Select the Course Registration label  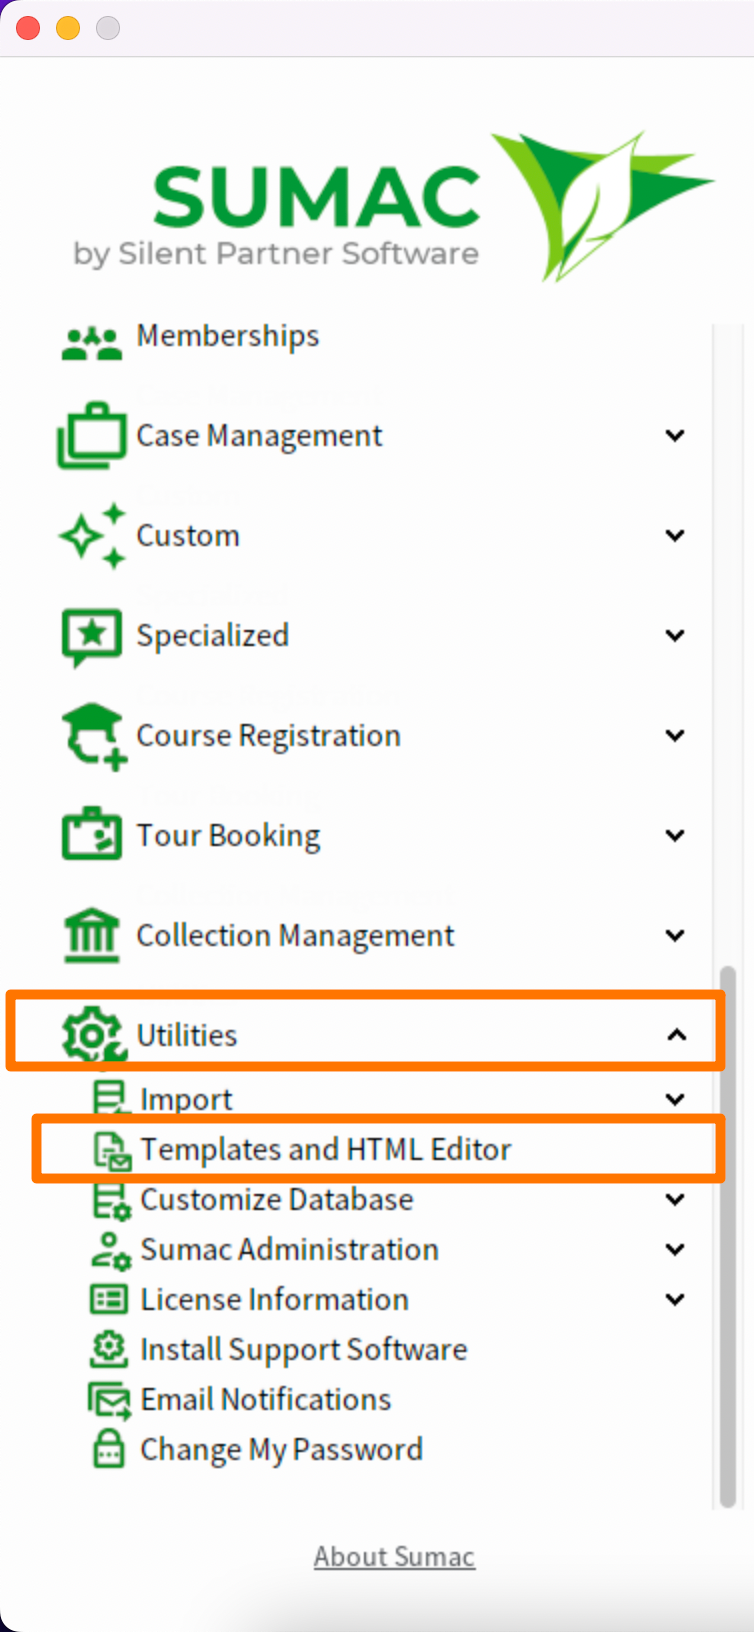tap(268, 736)
